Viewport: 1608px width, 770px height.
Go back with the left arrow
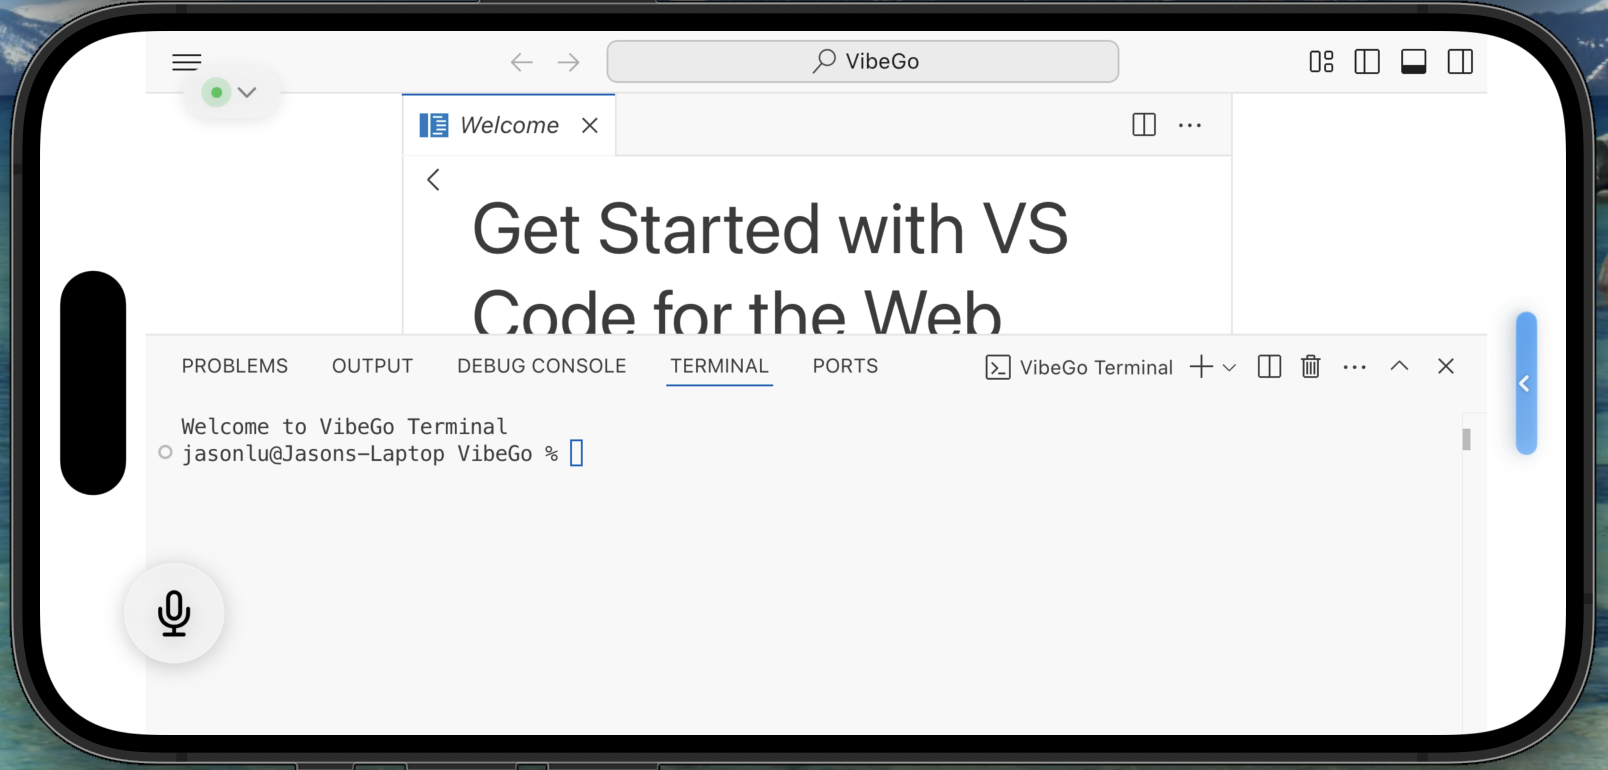click(521, 62)
